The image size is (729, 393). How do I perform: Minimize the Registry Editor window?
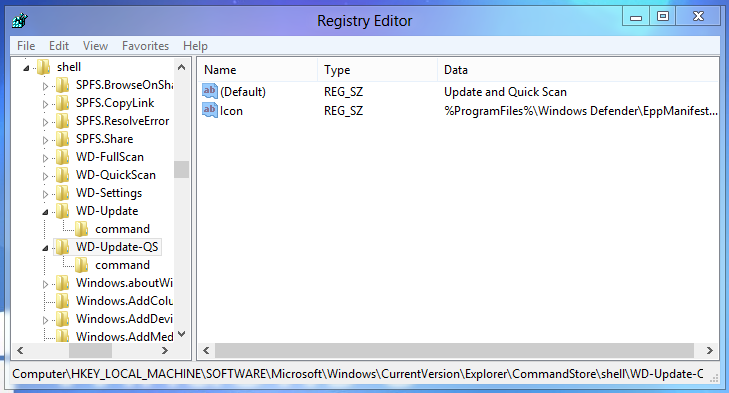[636, 17]
